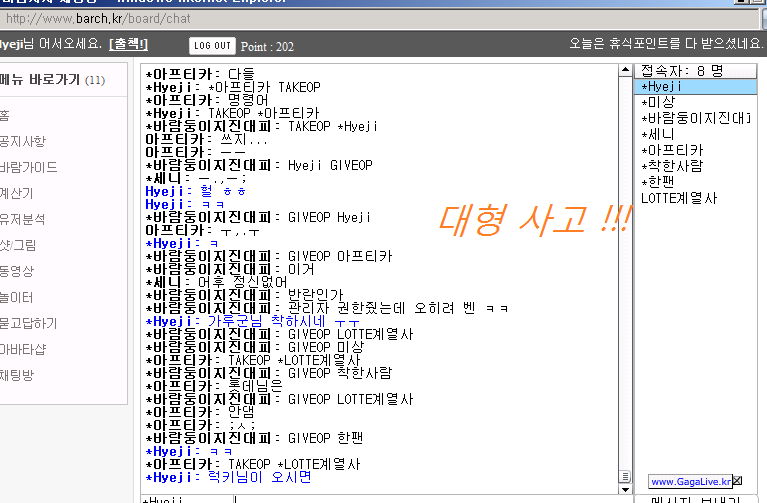Click the chat message input field
The width and height of the screenshot is (767, 503).
[380, 497]
